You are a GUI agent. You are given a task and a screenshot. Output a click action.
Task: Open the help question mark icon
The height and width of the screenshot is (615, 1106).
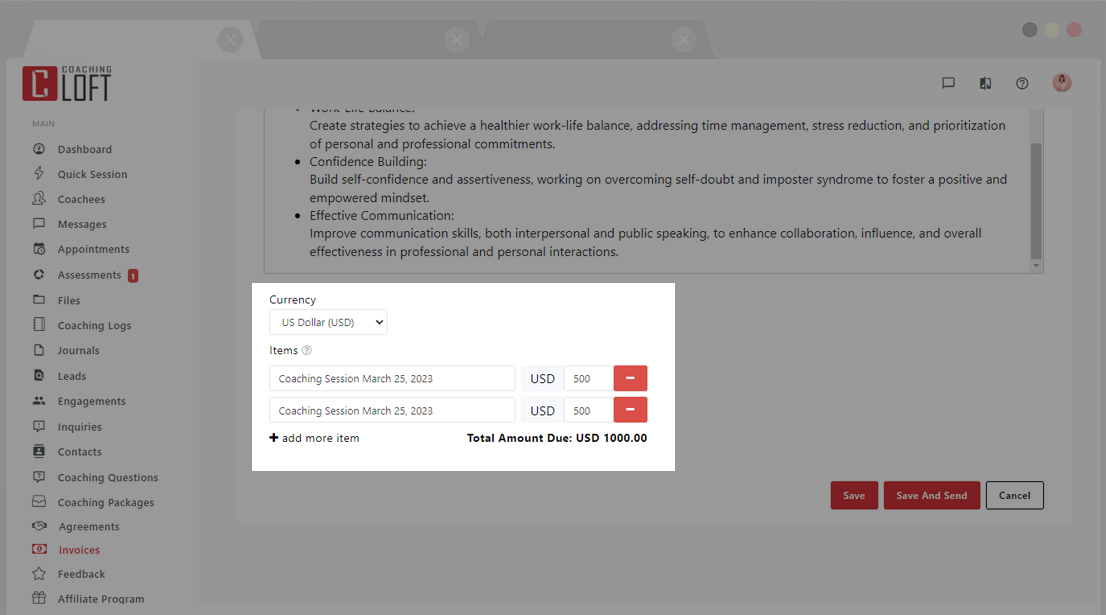(1022, 83)
